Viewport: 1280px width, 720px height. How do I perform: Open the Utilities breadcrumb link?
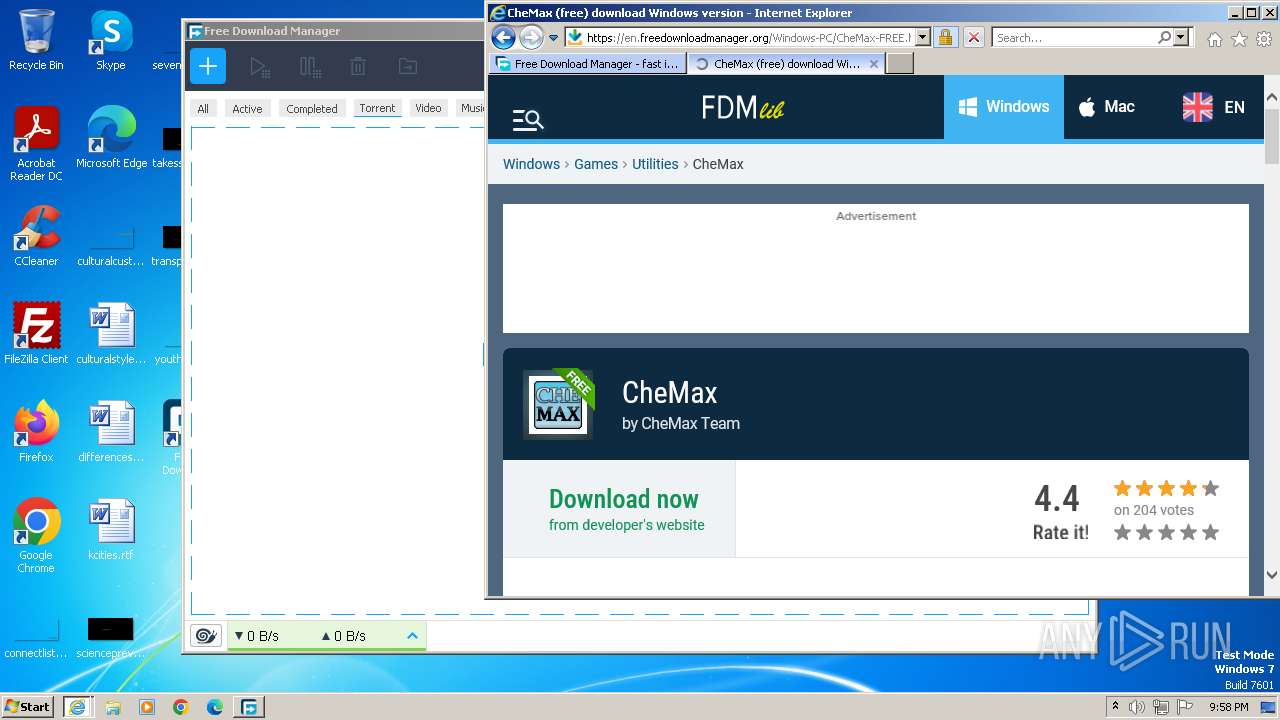655,164
